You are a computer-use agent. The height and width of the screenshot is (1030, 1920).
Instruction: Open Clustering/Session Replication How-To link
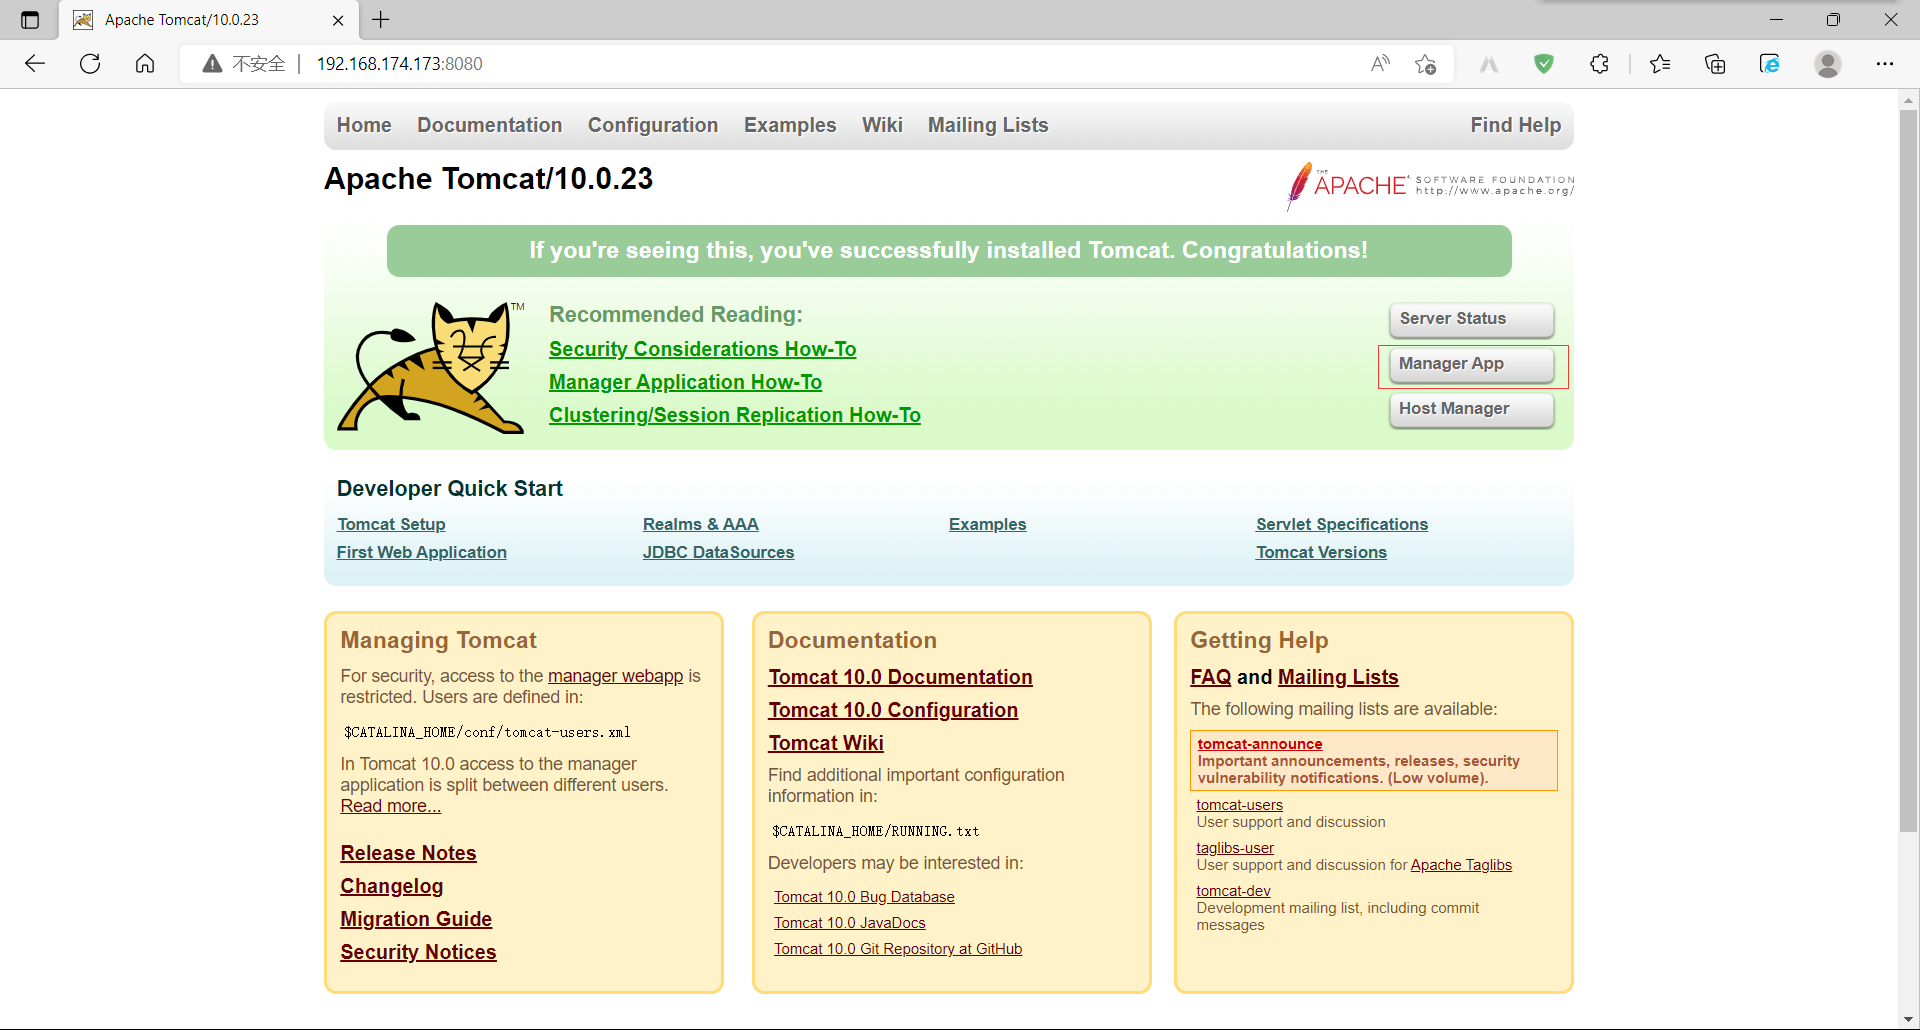(734, 415)
